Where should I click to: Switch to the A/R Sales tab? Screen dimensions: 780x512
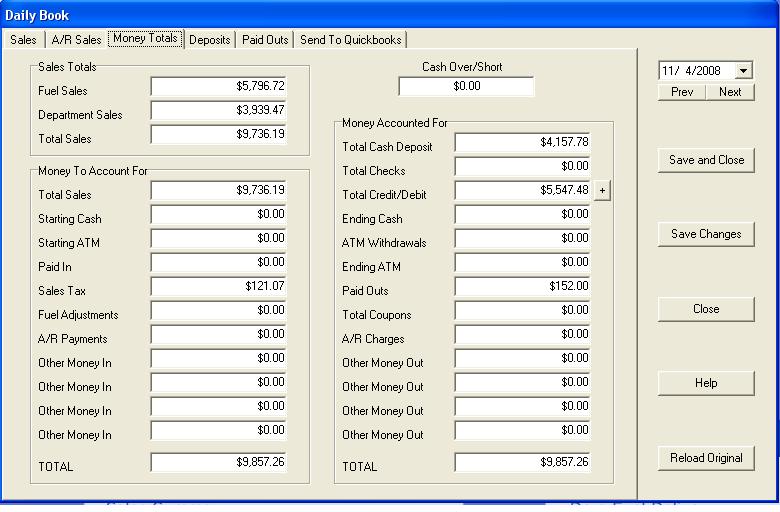(x=76, y=40)
